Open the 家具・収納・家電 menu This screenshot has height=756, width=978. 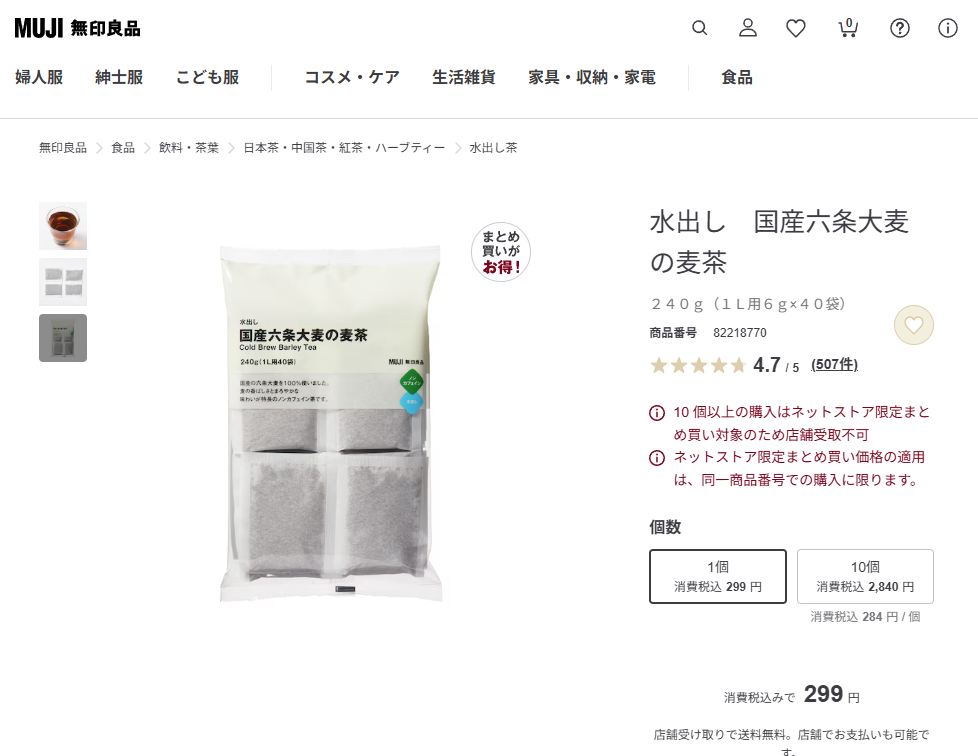[592, 77]
